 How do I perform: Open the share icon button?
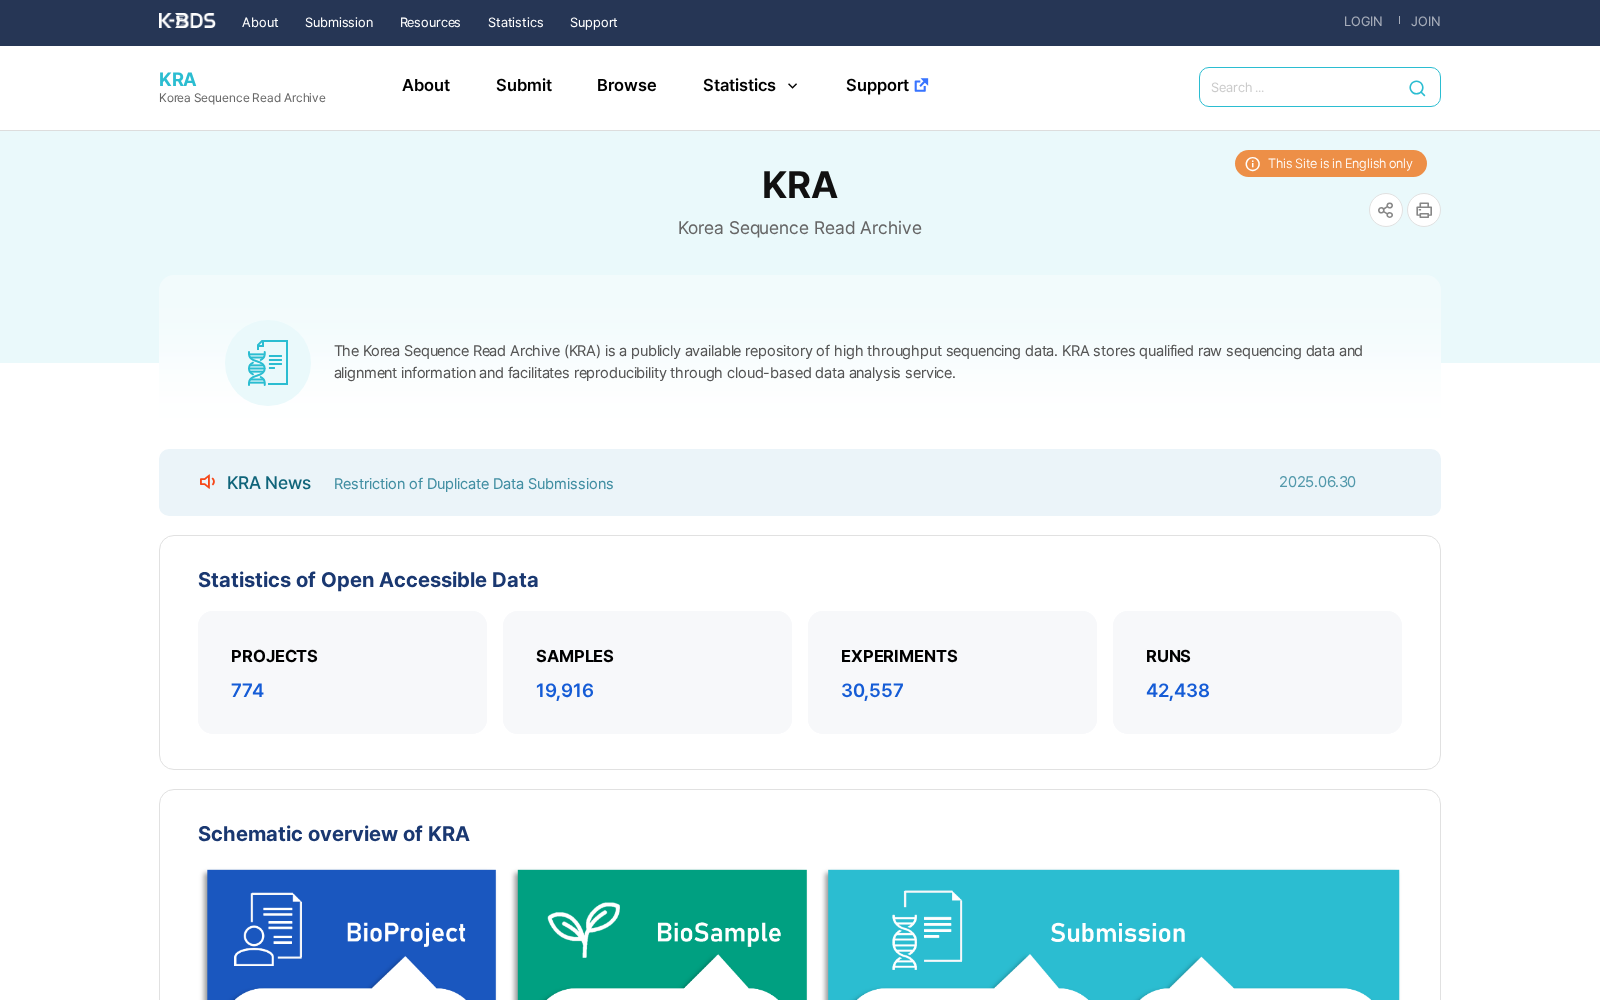pyautogui.click(x=1385, y=210)
